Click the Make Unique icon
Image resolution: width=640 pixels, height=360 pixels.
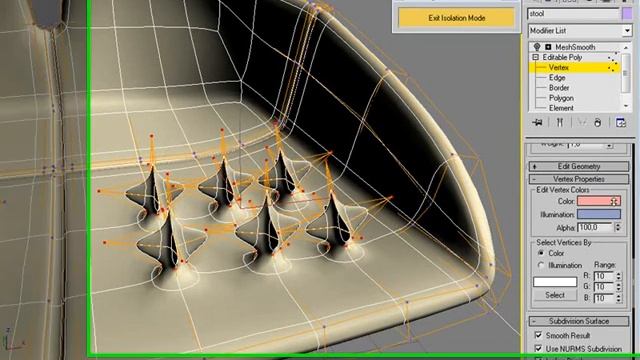point(582,122)
